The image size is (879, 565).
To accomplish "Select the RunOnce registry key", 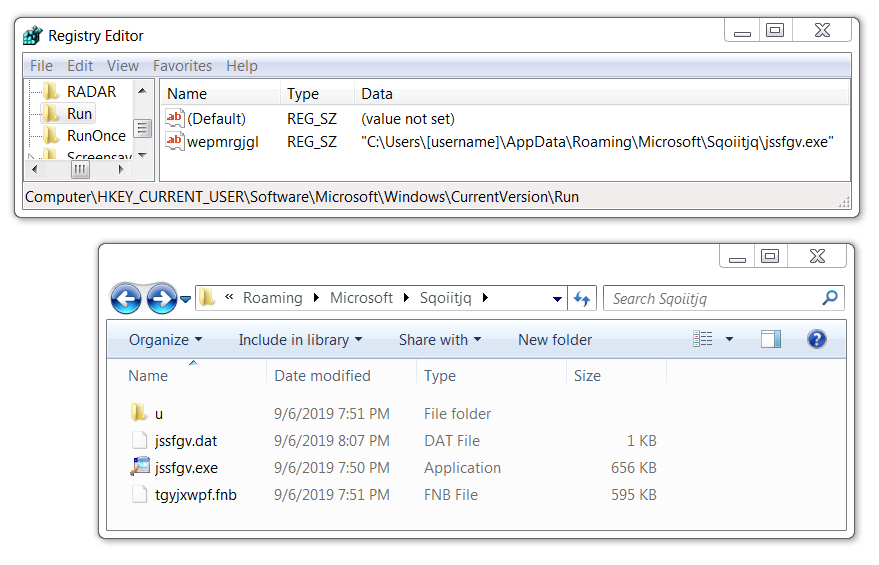I will point(96,136).
